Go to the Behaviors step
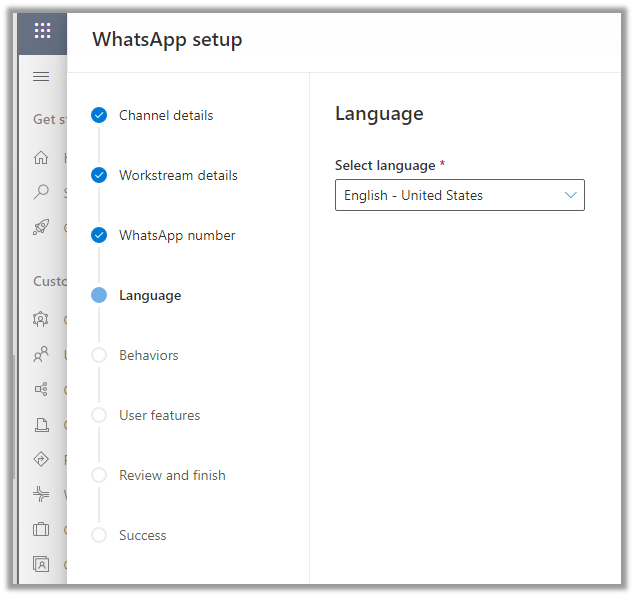Screen dimensions: 634x597 148,355
